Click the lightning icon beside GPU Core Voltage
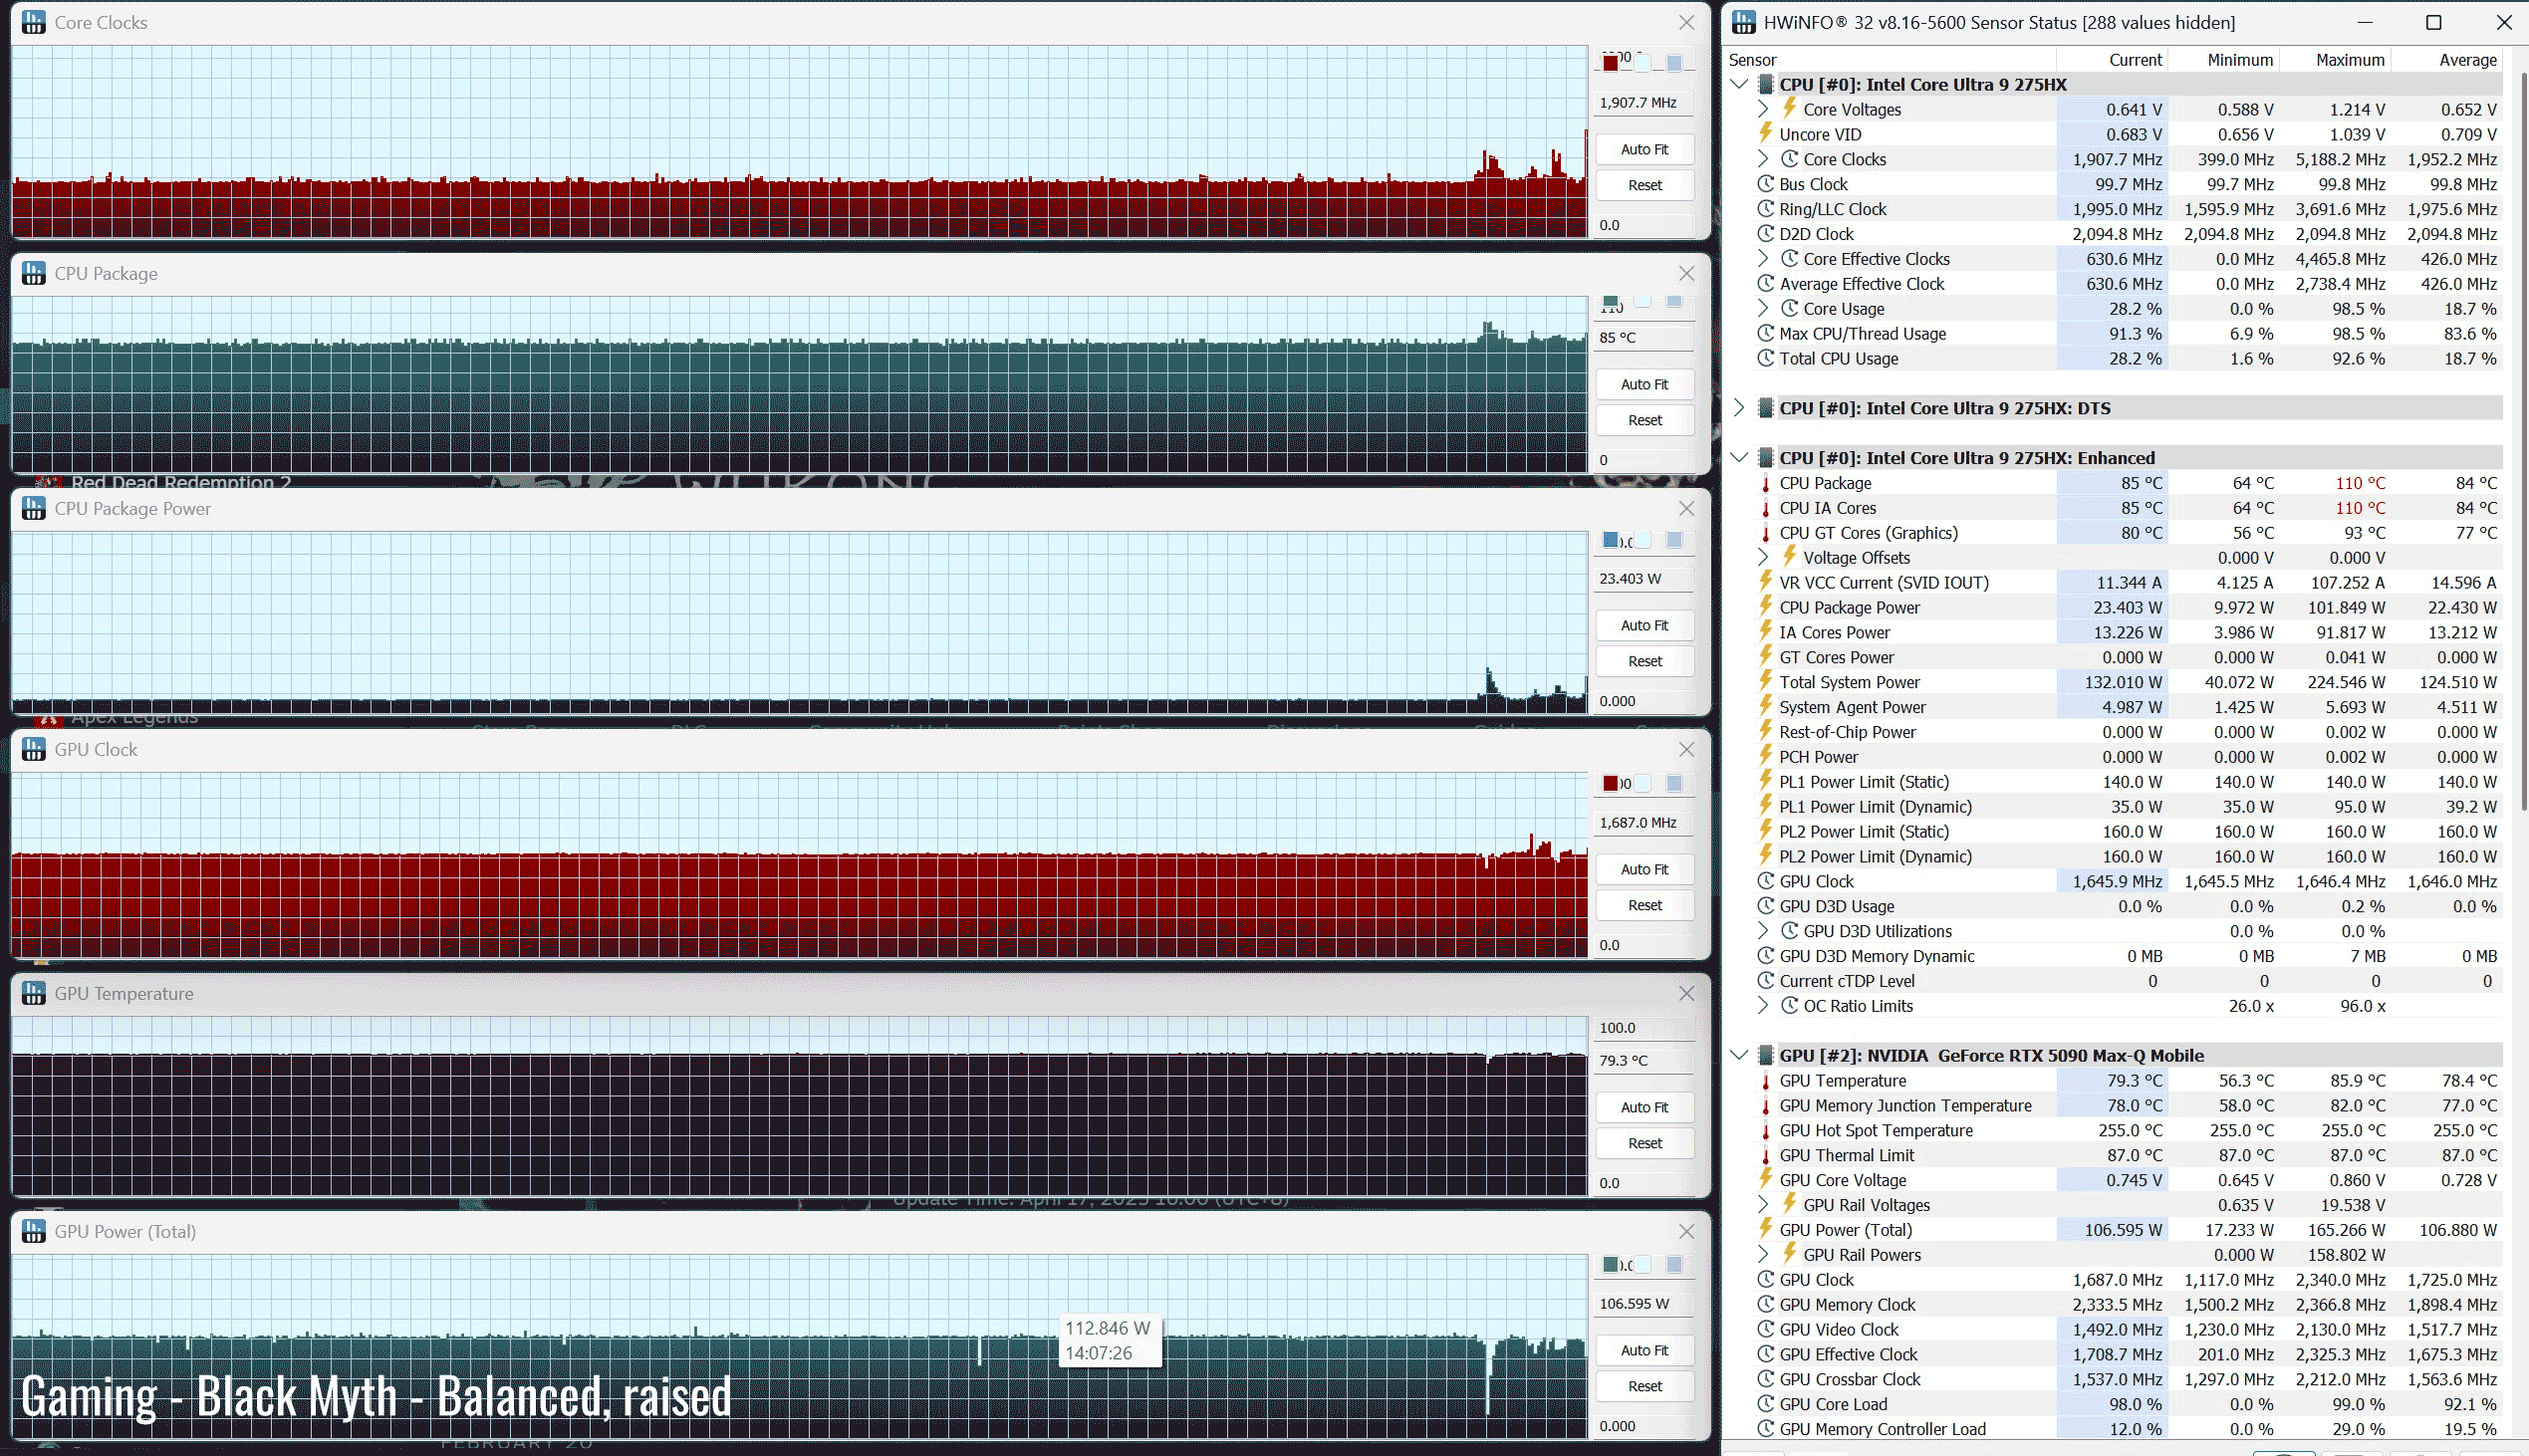 (1766, 1180)
